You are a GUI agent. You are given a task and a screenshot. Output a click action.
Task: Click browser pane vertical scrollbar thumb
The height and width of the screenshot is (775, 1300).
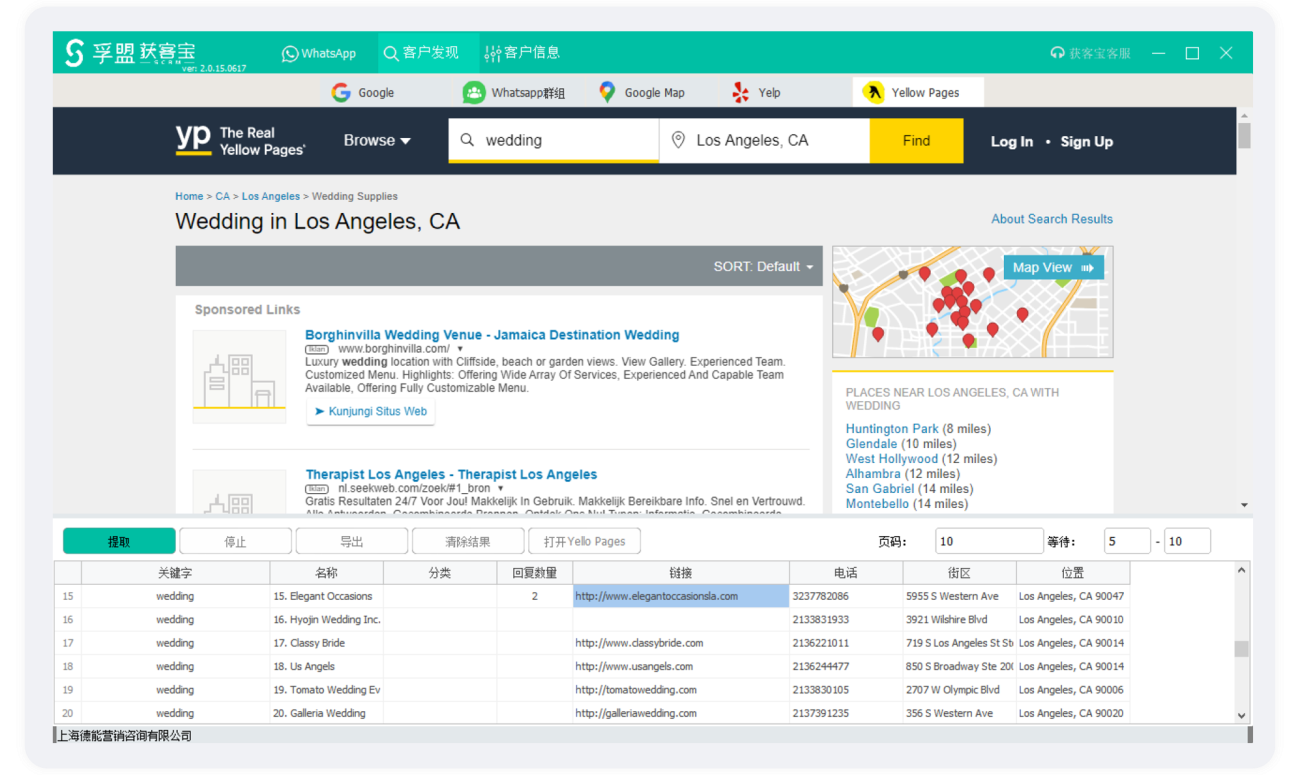[x=1244, y=135]
